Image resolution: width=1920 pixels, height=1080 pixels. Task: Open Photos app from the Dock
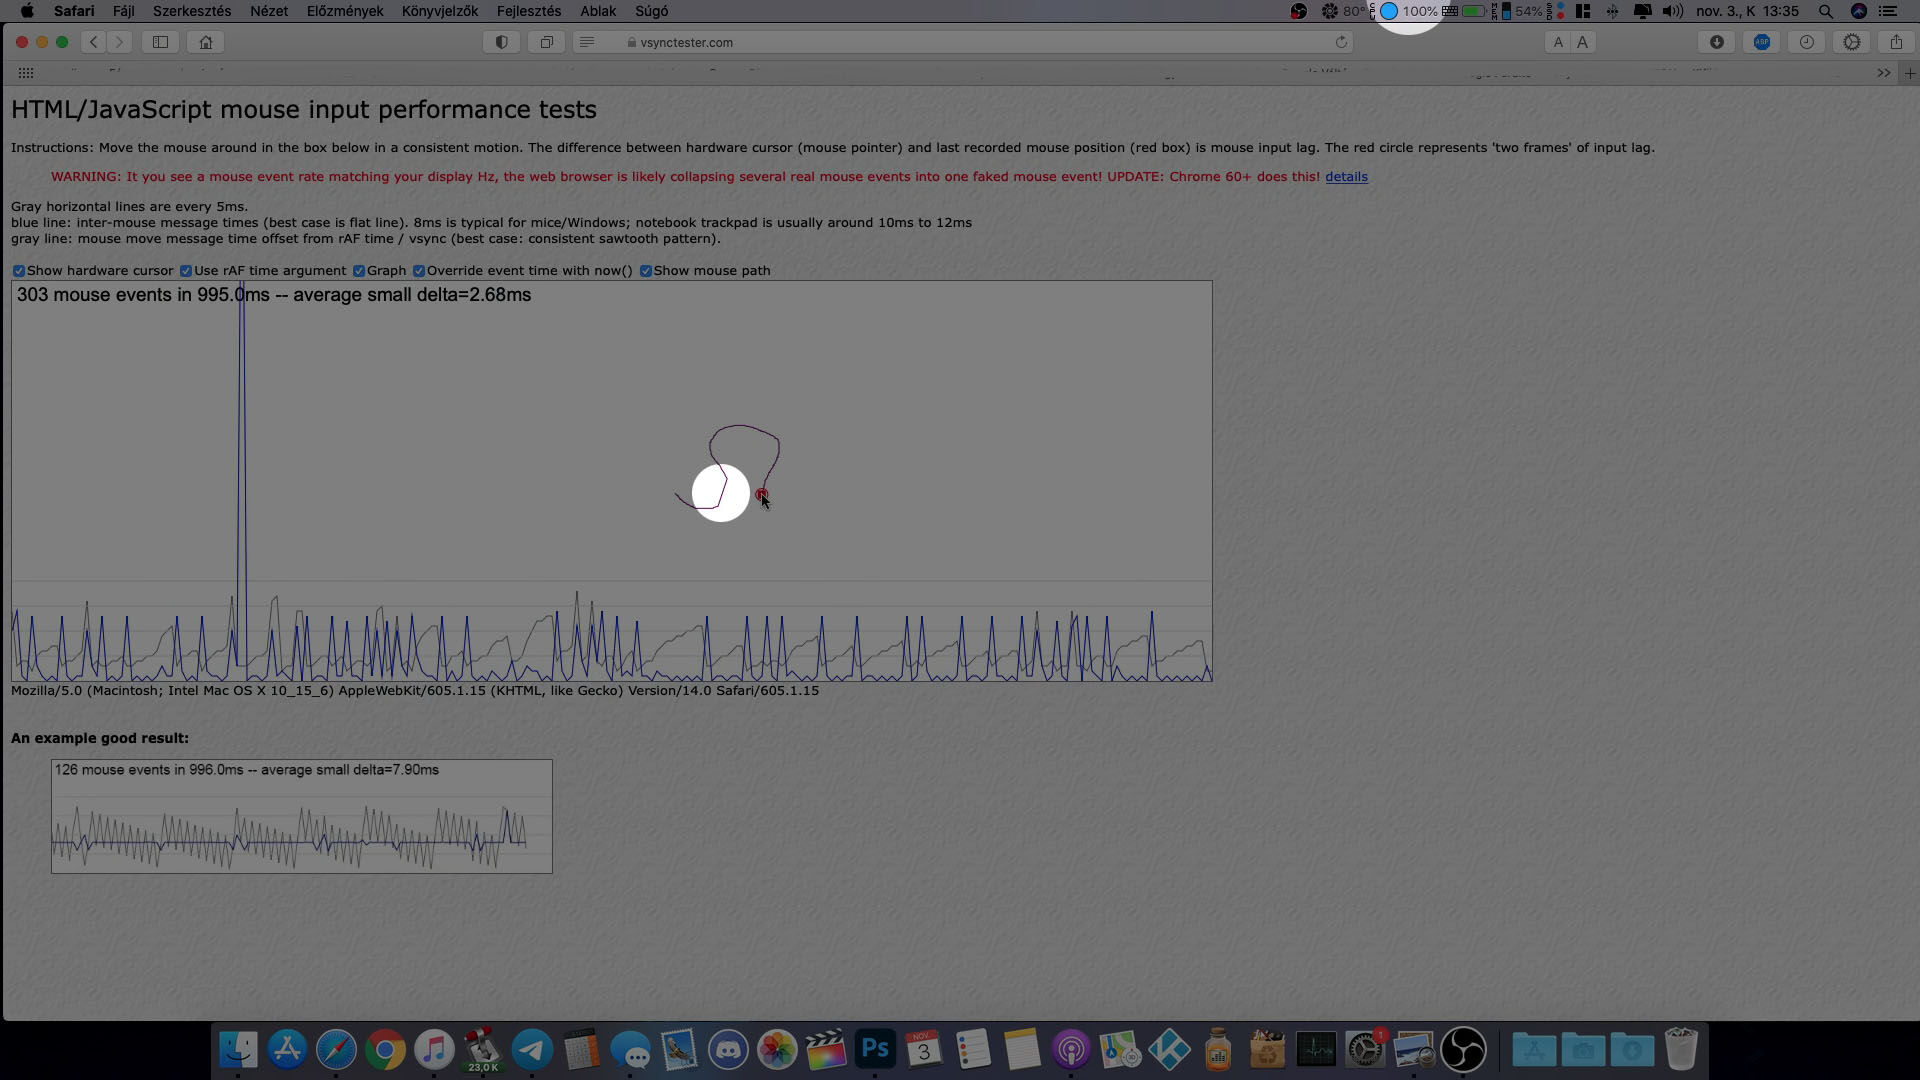pos(777,1050)
